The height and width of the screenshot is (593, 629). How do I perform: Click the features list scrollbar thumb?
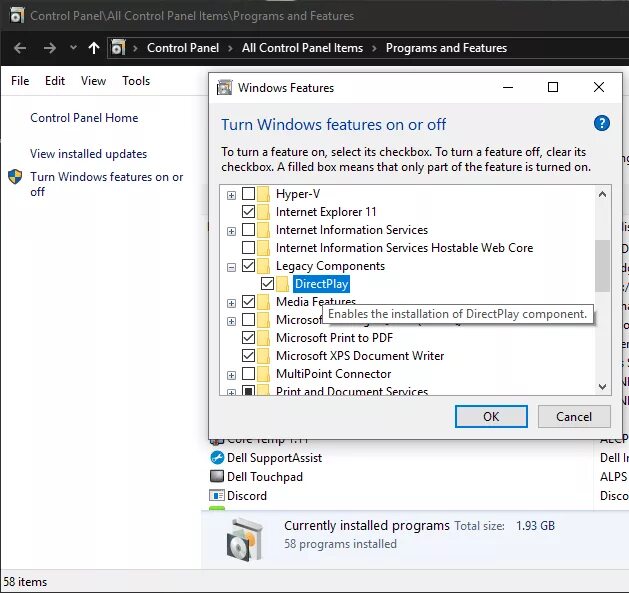[x=602, y=266]
